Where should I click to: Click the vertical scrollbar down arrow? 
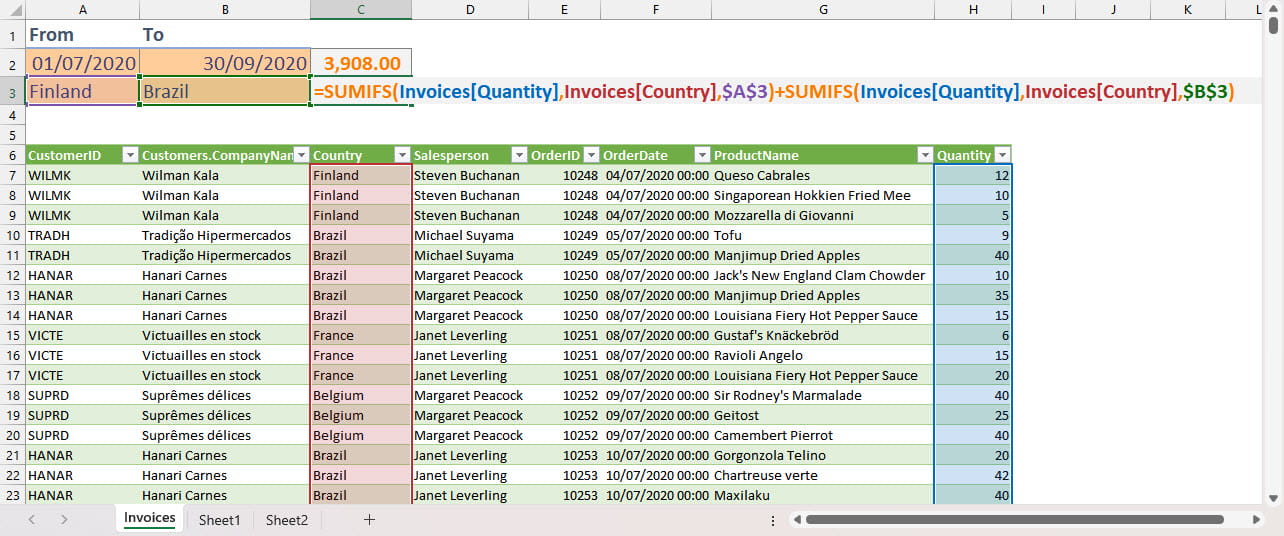(1274, 498)
